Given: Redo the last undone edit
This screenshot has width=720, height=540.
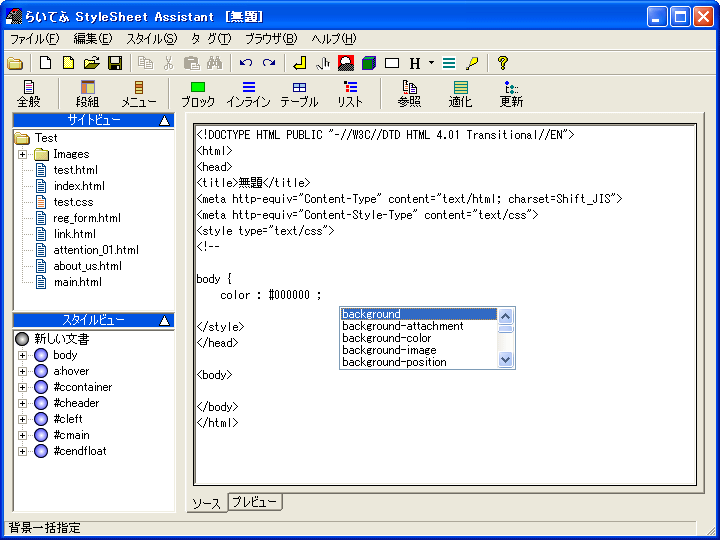Looking at the screenshot, I should [x=269, y=63].
